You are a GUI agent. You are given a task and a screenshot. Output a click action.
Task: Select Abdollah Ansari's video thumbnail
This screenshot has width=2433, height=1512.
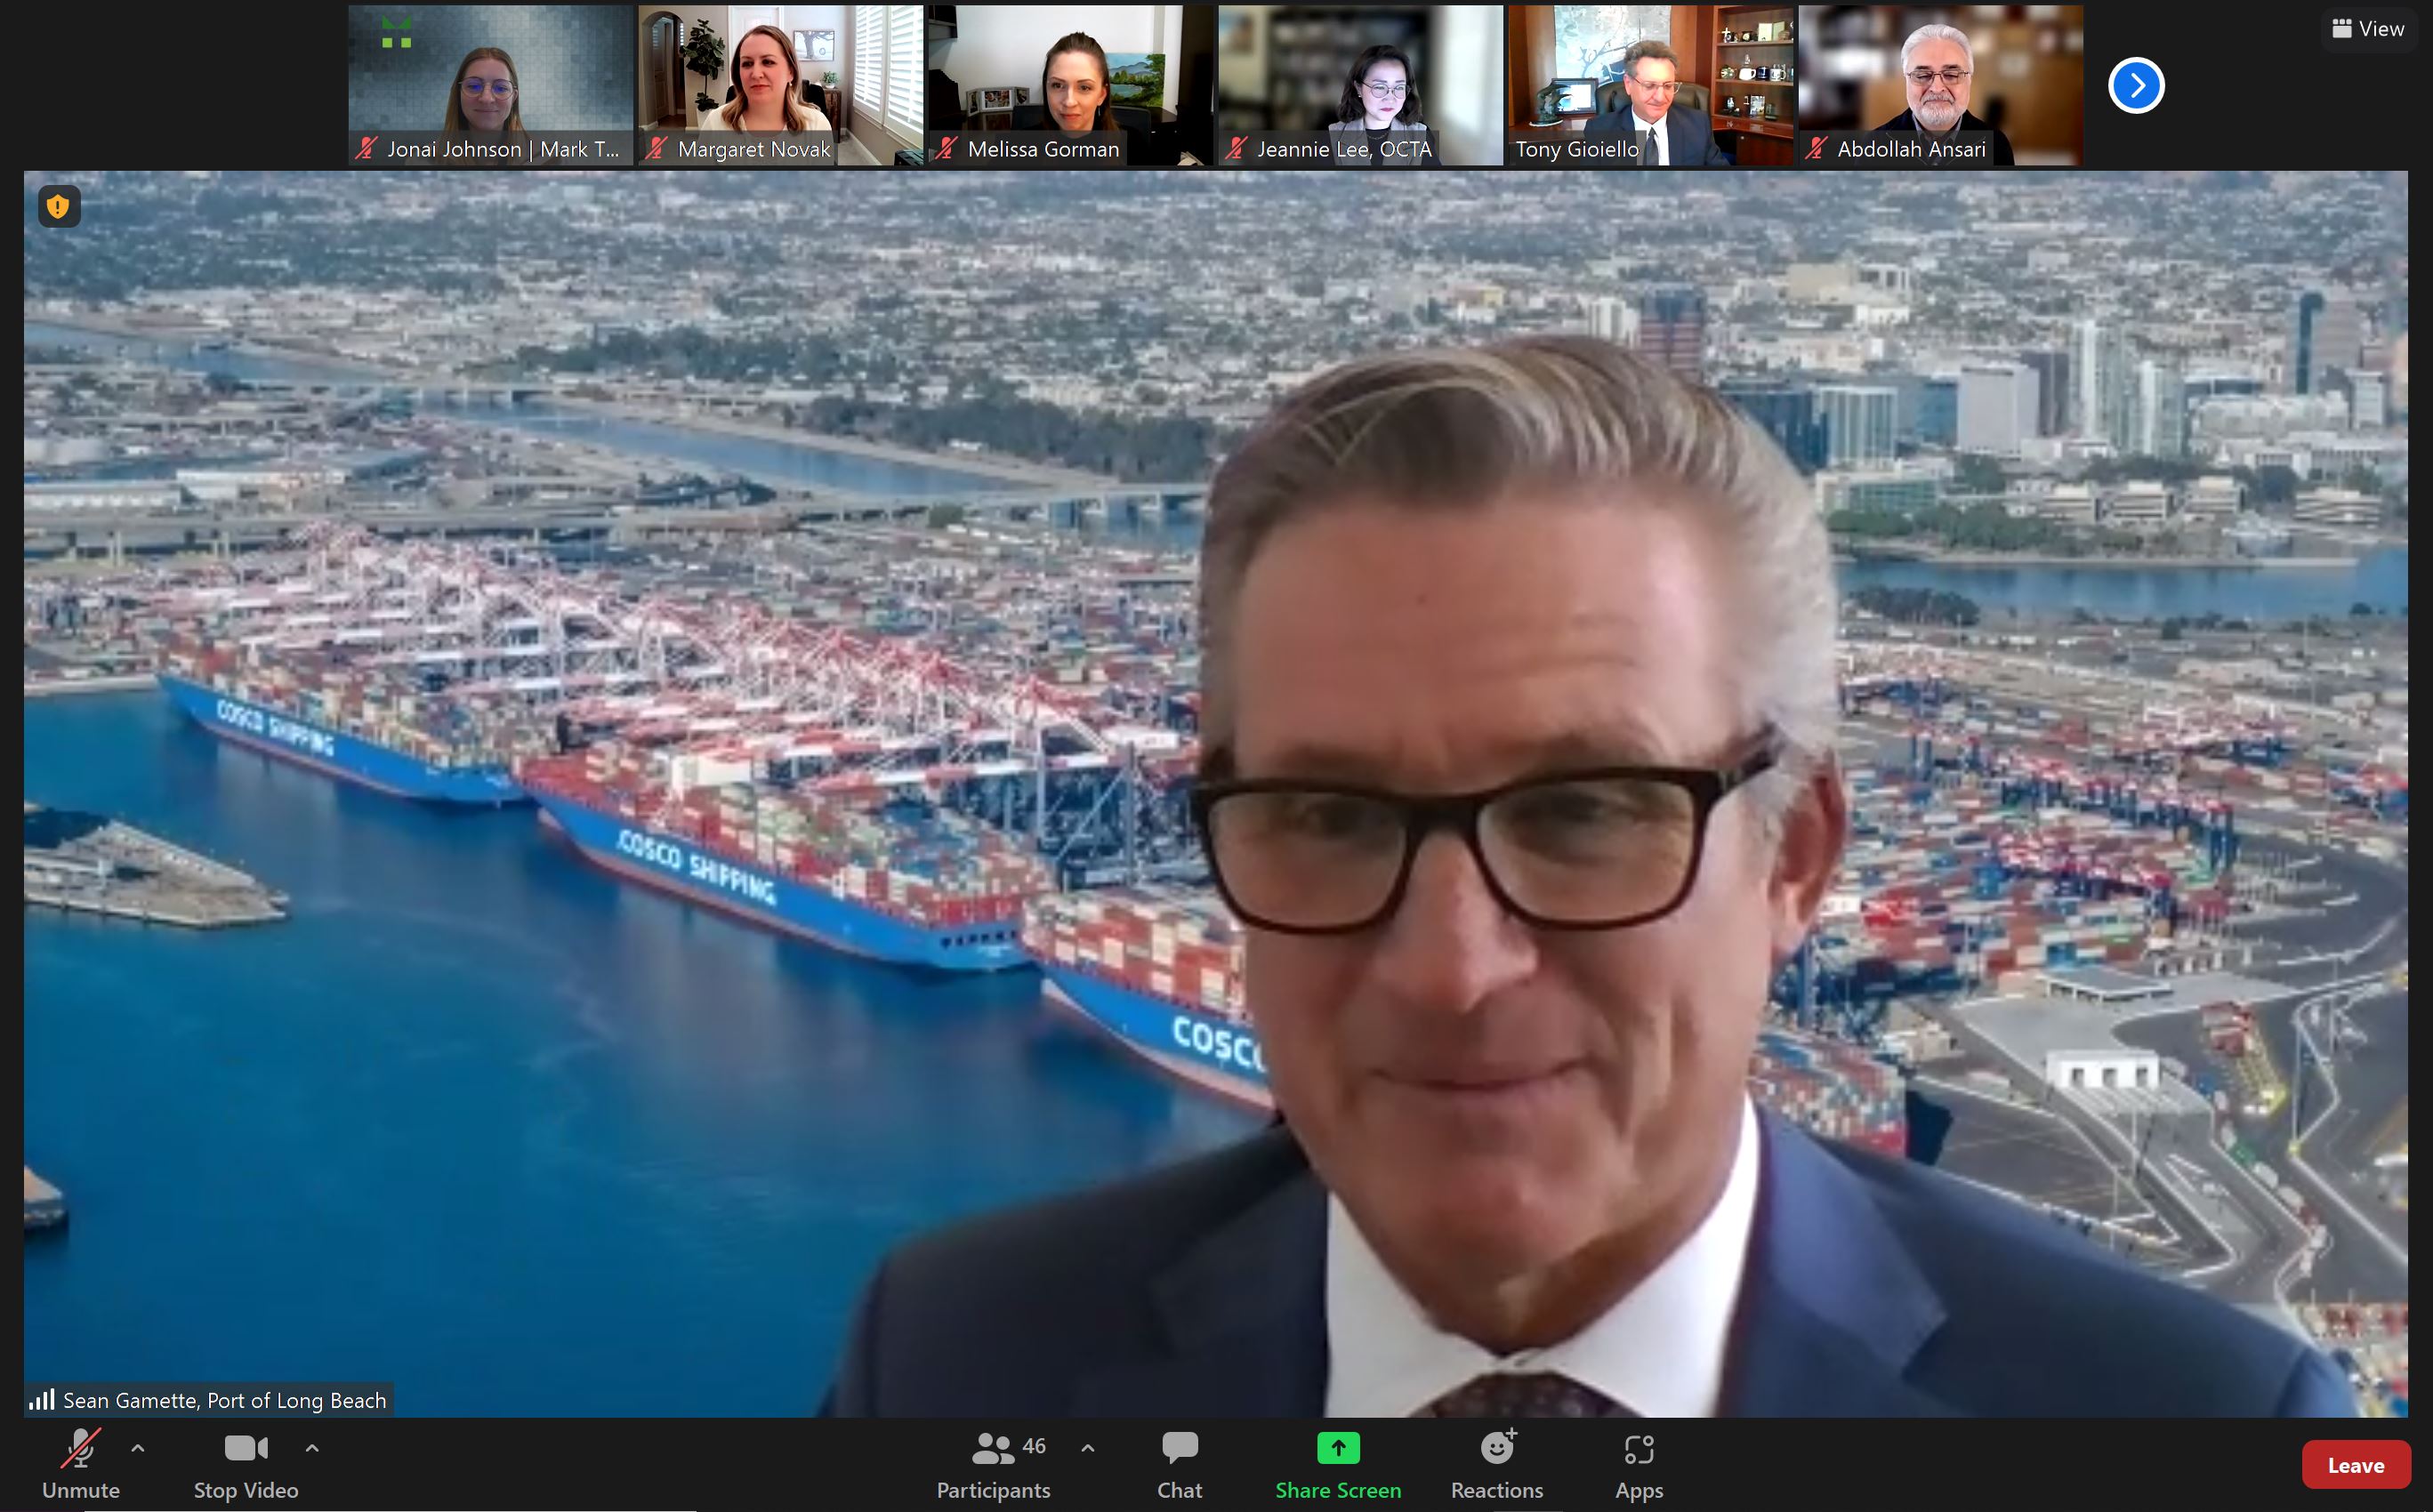1940,85
